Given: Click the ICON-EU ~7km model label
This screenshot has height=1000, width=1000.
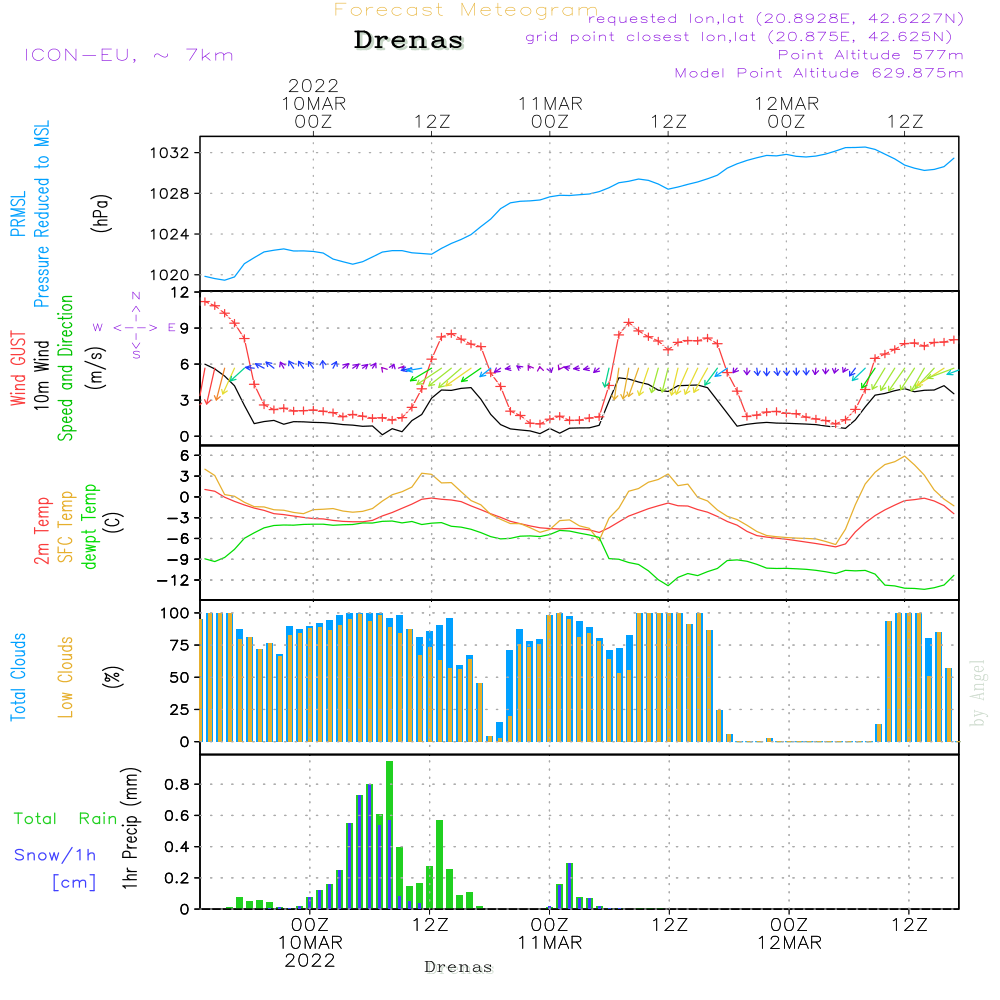Looking at the screenshot, I should click(127, 55).
